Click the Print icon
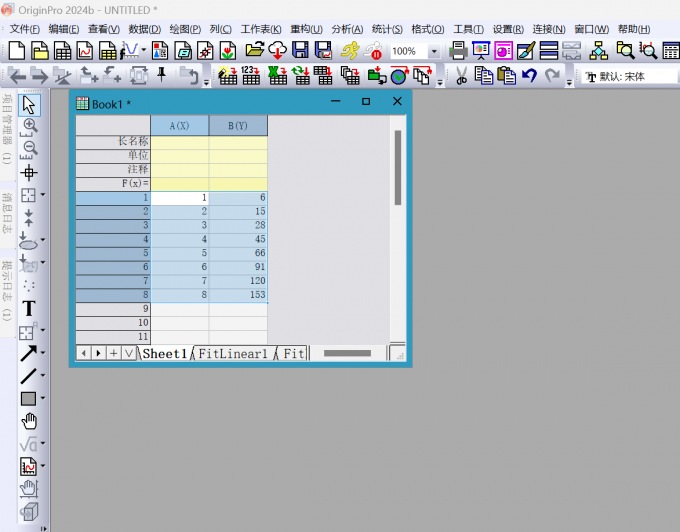Viewport: 680px width, 532px height. pos(458,51)
